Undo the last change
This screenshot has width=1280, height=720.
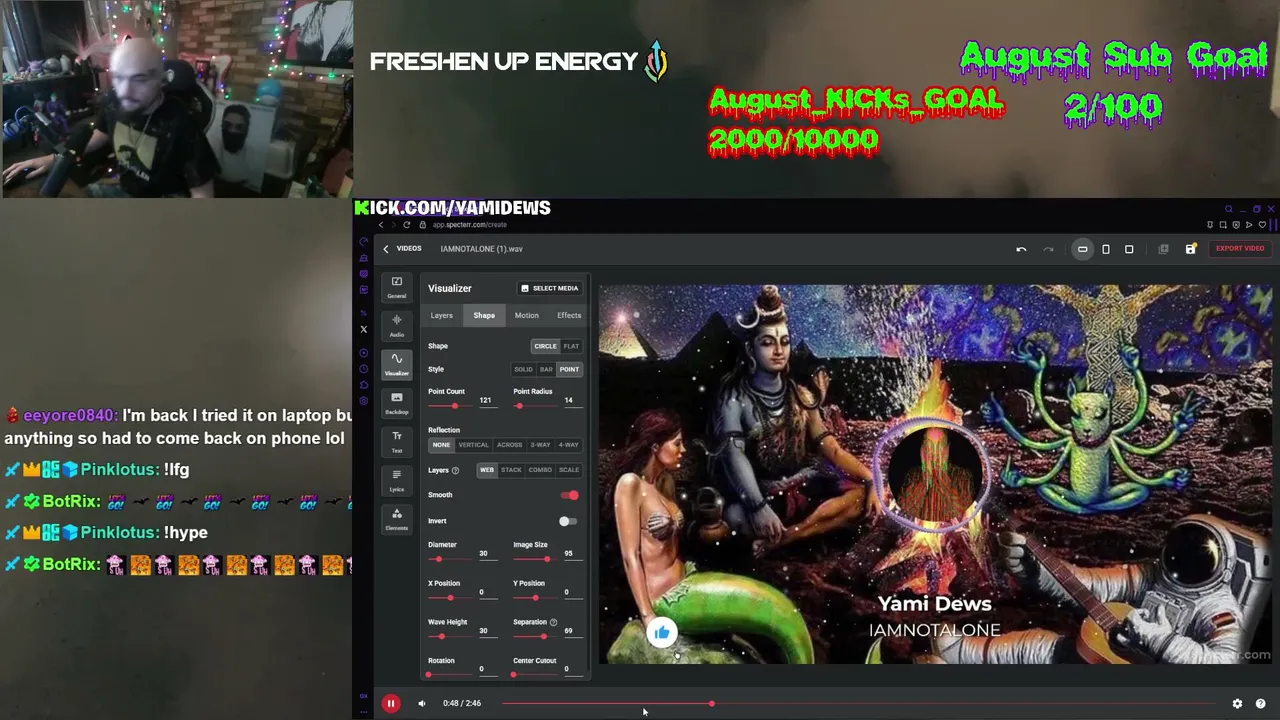[x=1021, y=249]
